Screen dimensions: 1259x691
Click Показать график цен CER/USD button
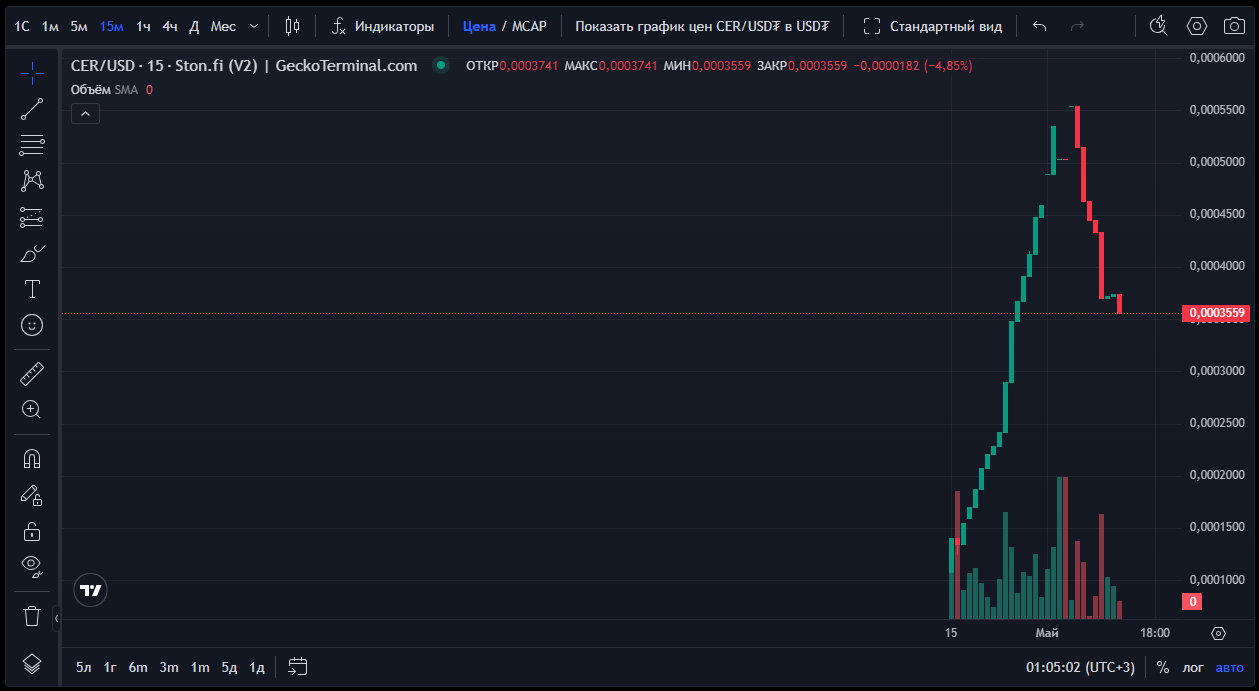click(x=701, y=26)
